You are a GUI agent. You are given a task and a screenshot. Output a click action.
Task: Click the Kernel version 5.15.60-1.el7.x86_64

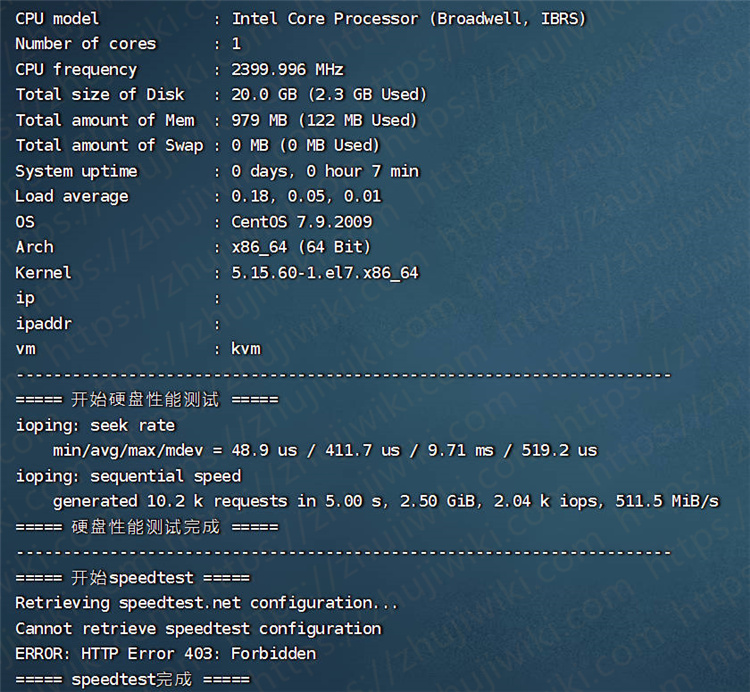click(x=325, y=273)
